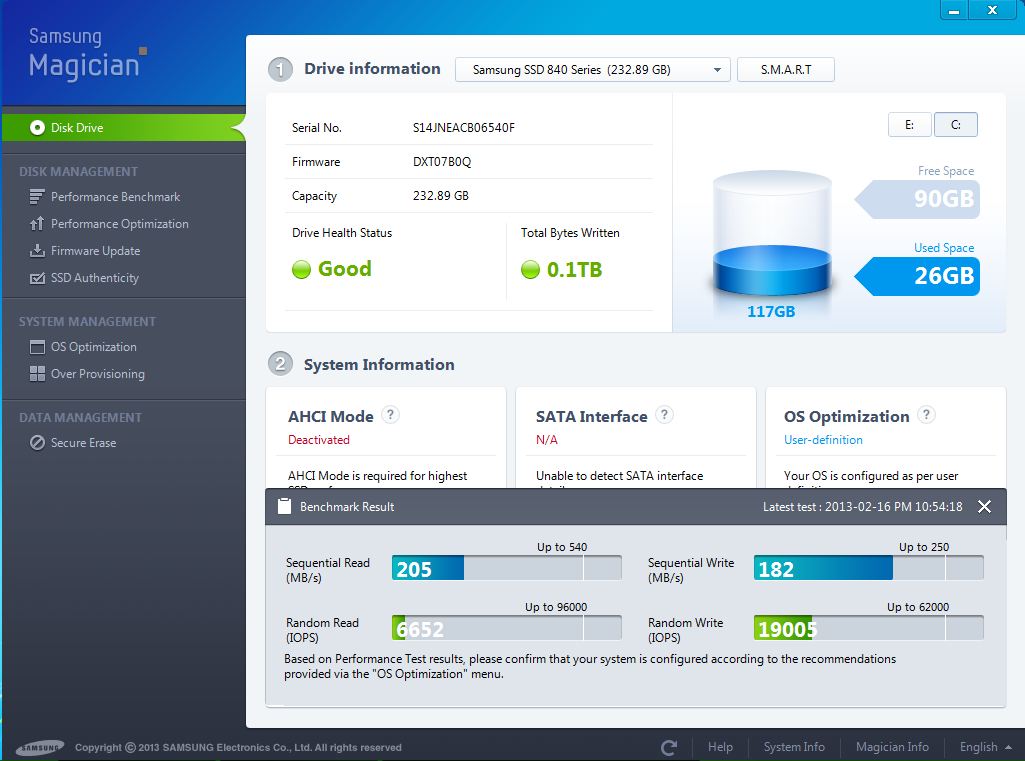Click the Total Bytes Written green indicator

[x=530, y=269]
